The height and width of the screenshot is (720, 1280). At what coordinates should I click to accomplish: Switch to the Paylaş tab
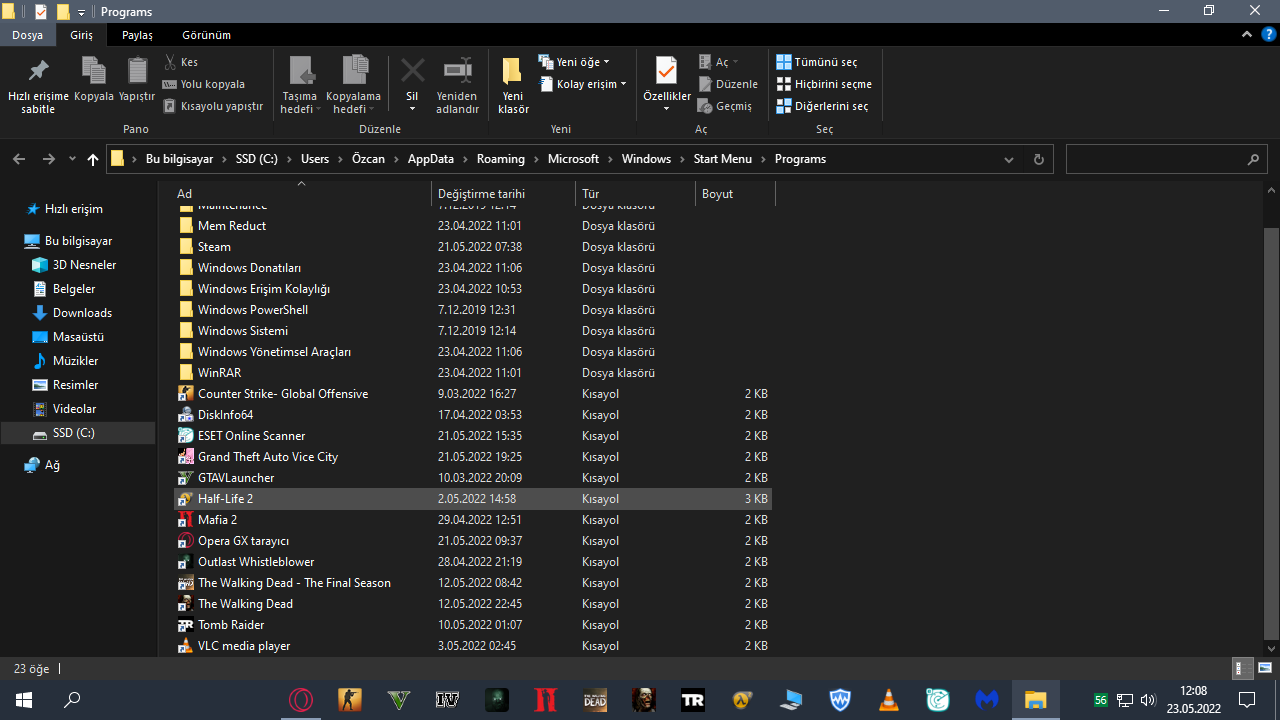point(137,35)
